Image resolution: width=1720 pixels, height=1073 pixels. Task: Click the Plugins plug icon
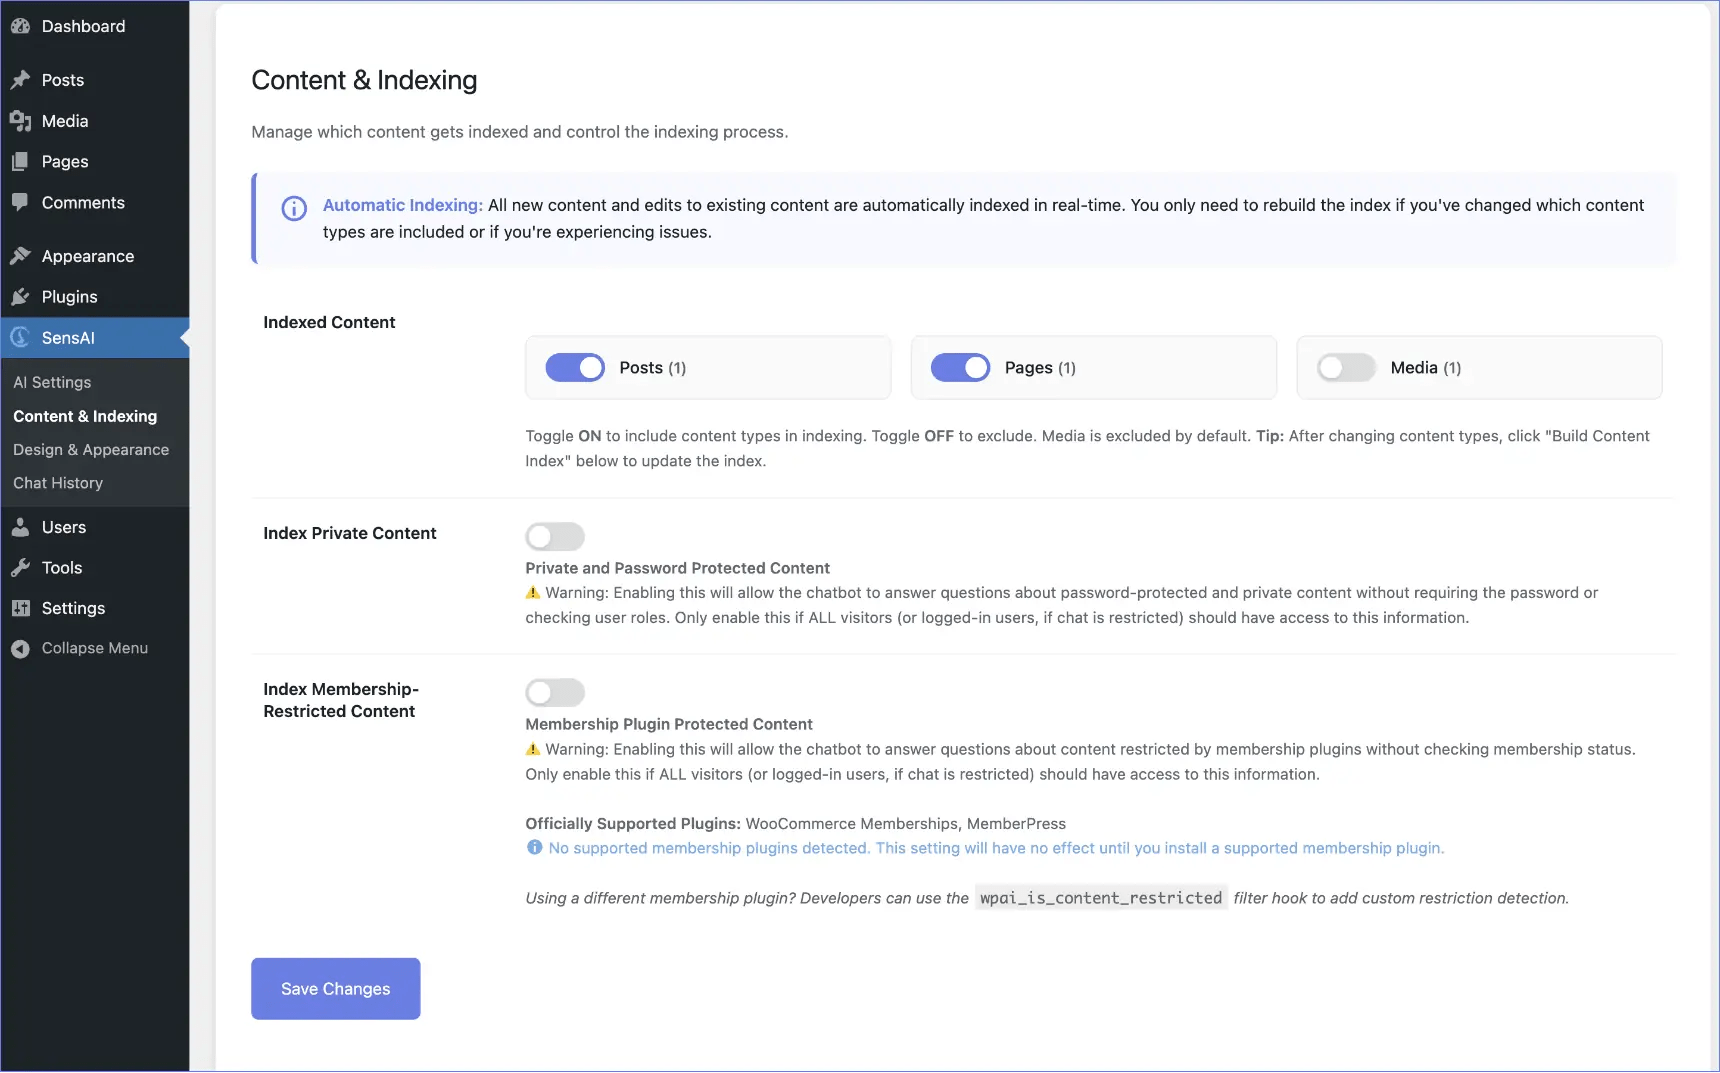click(x=20, y=297)
